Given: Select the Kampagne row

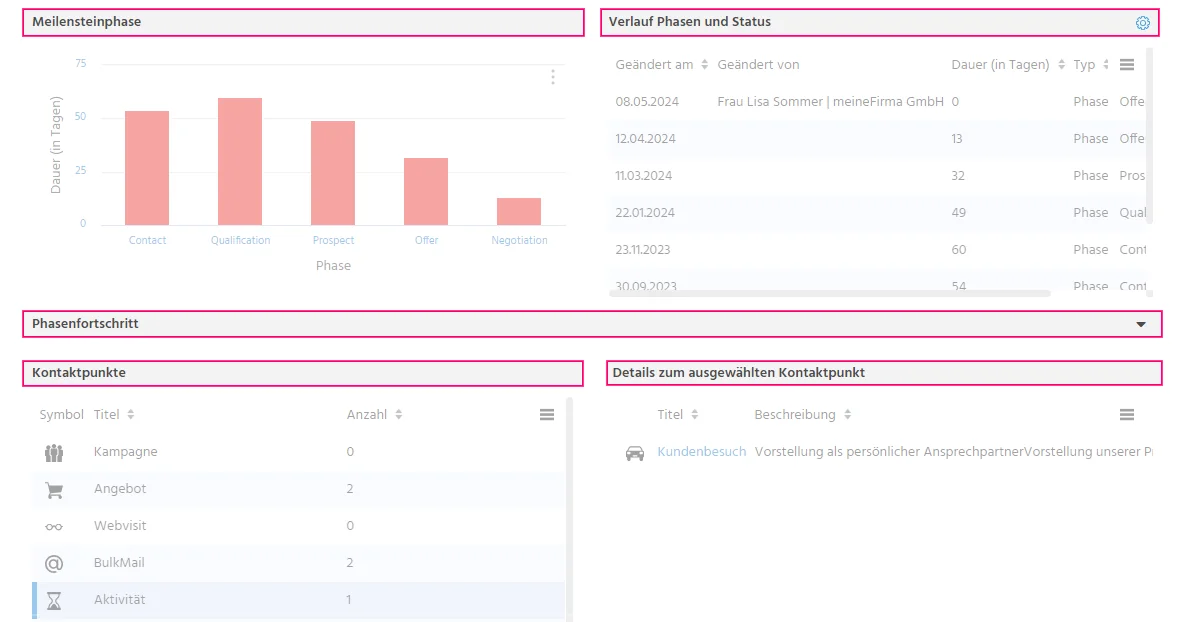Looking at the screenshot, I should [x=298, y=452].
